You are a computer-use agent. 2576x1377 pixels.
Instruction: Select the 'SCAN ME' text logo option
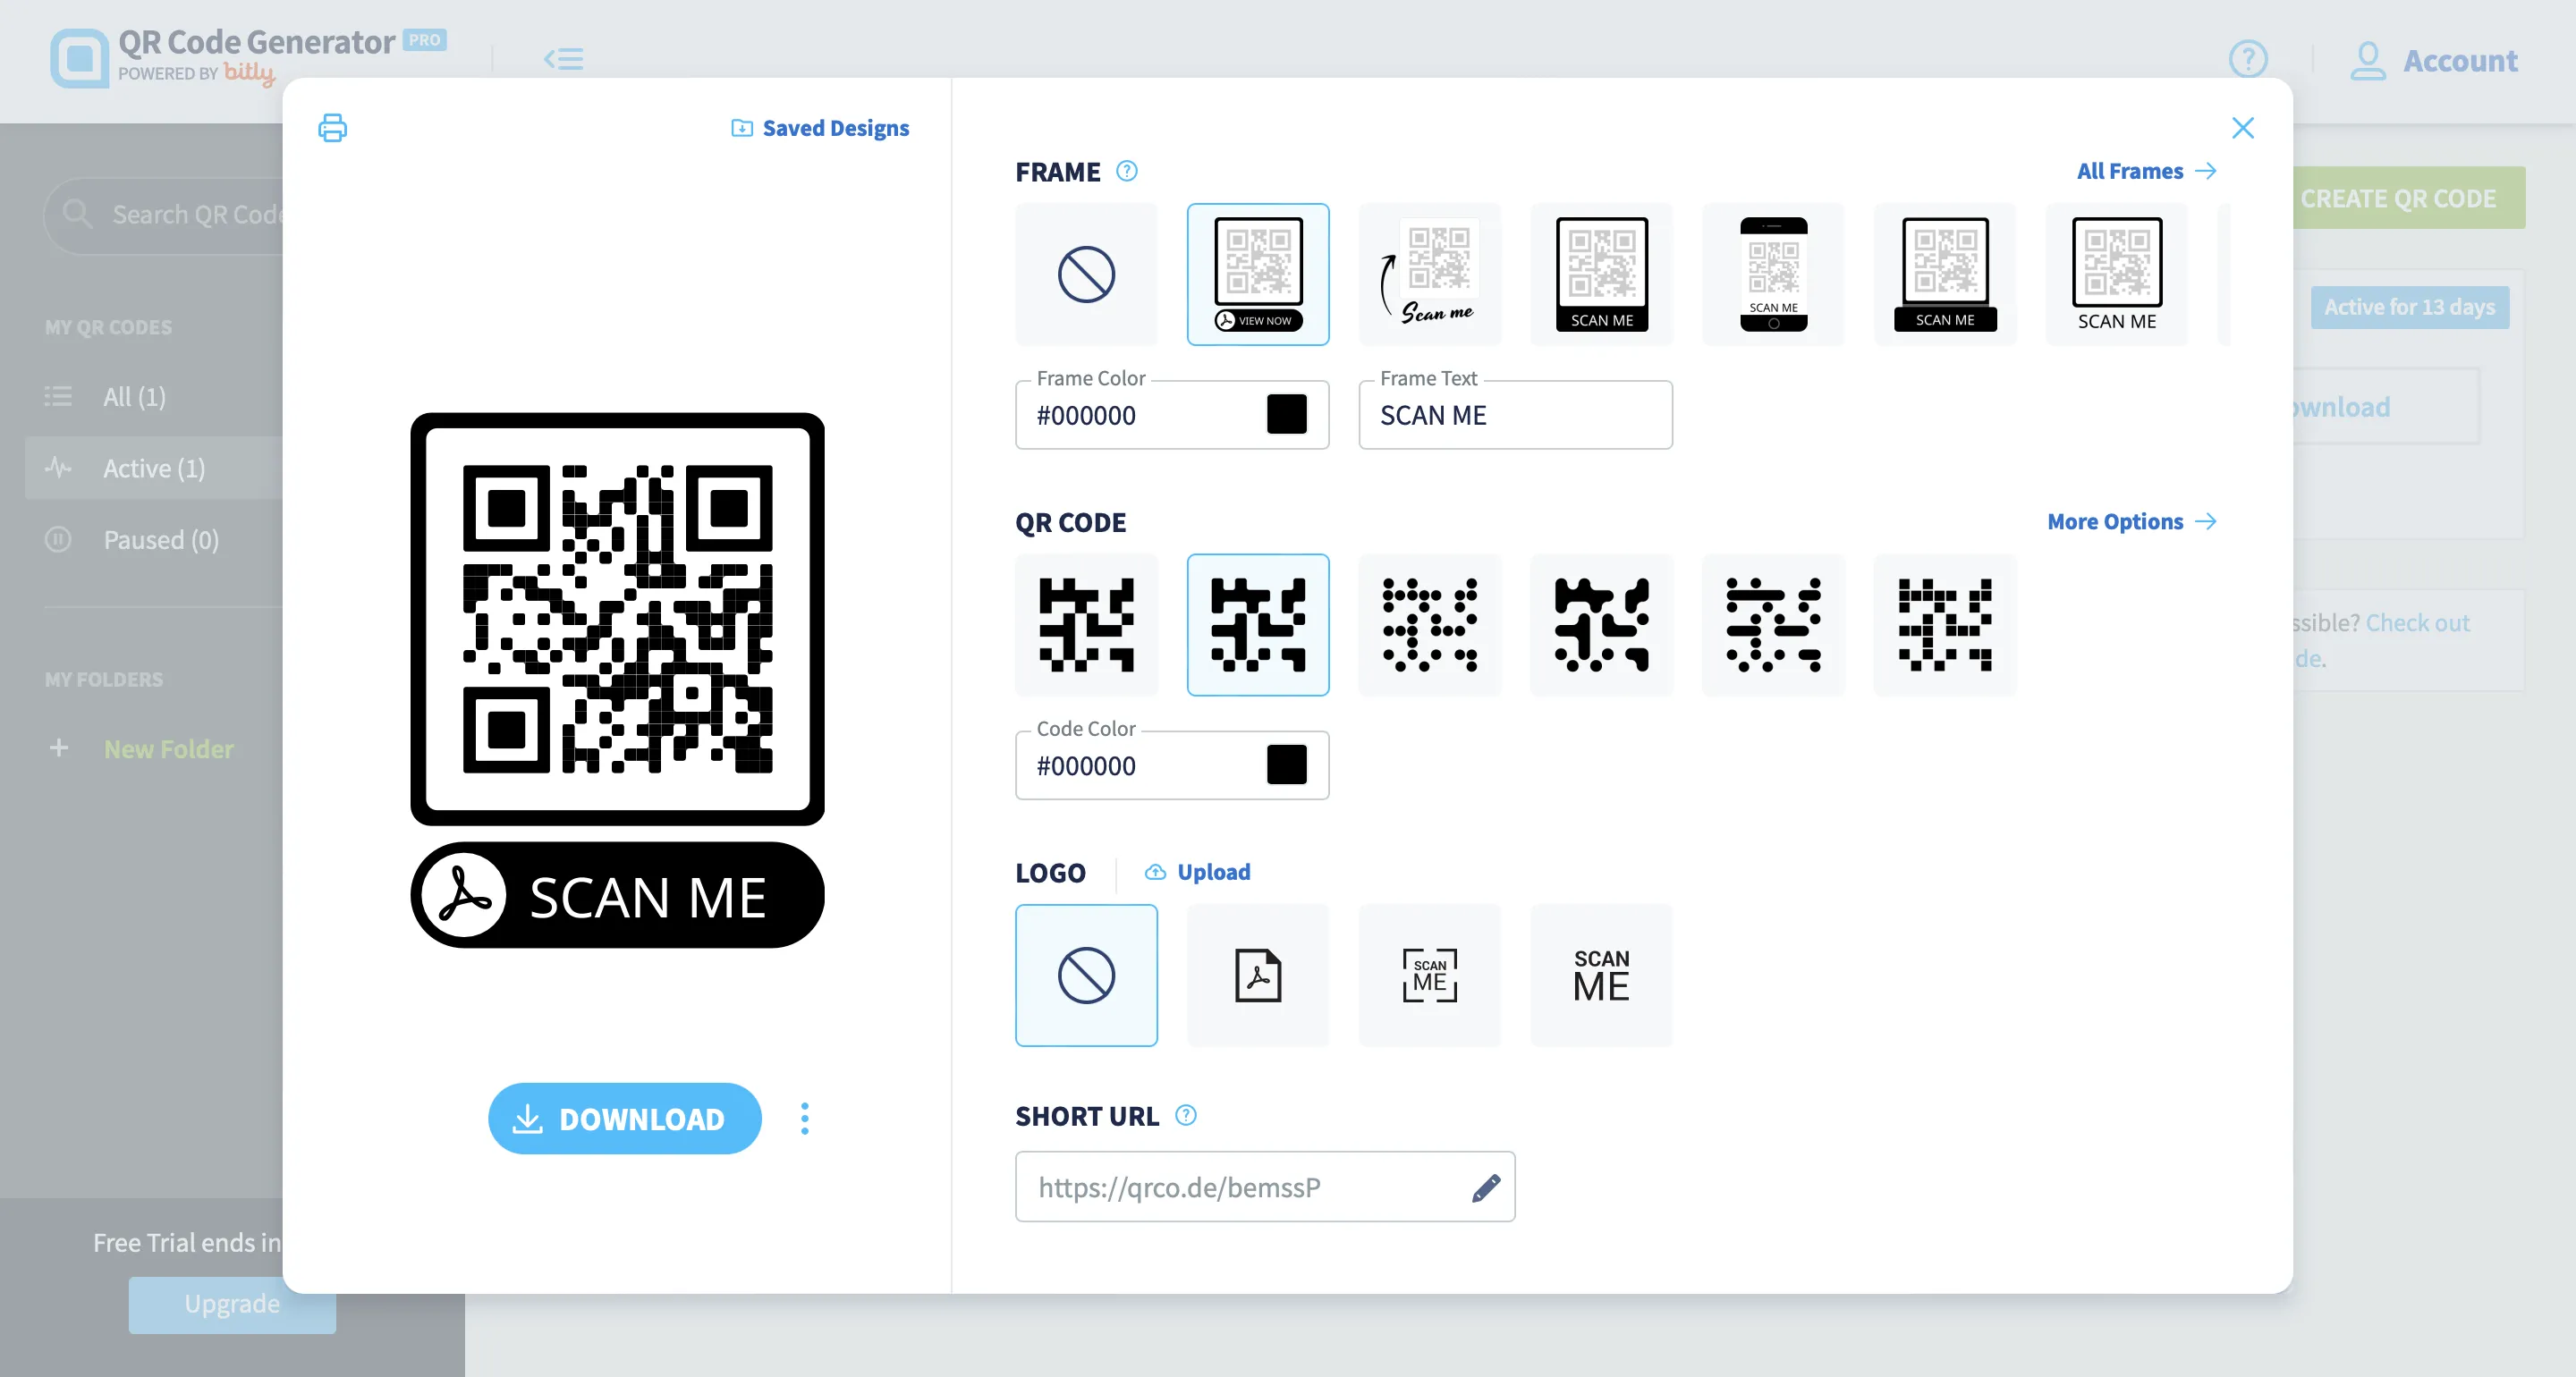(x=1598, y=976)
